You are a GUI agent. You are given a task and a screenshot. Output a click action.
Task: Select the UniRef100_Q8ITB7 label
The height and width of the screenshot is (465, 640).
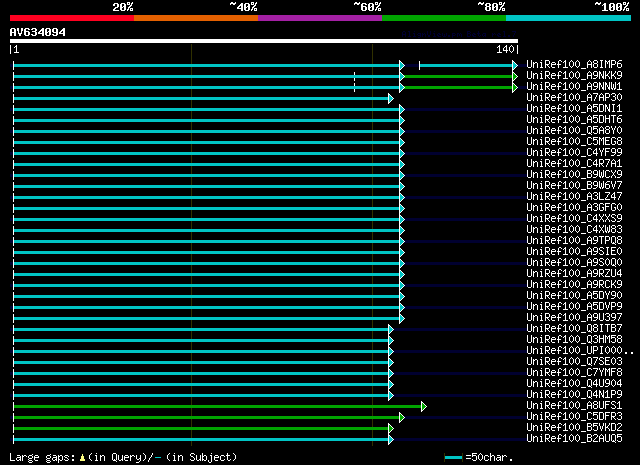point(574,329)
